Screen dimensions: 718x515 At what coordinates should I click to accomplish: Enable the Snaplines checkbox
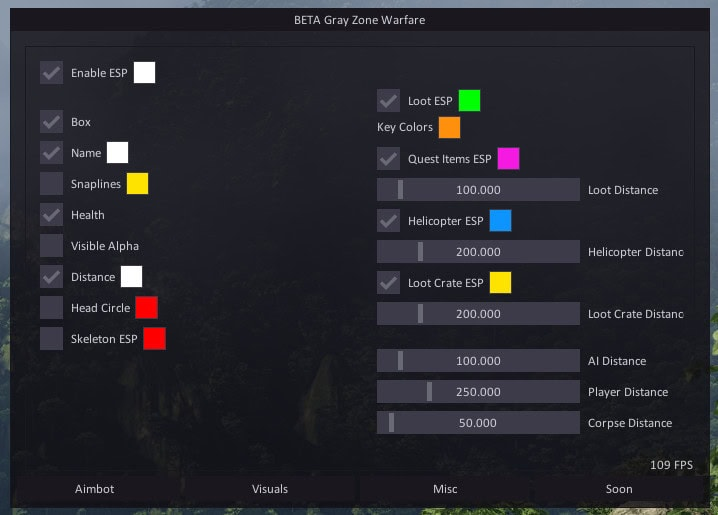point(51,184)
